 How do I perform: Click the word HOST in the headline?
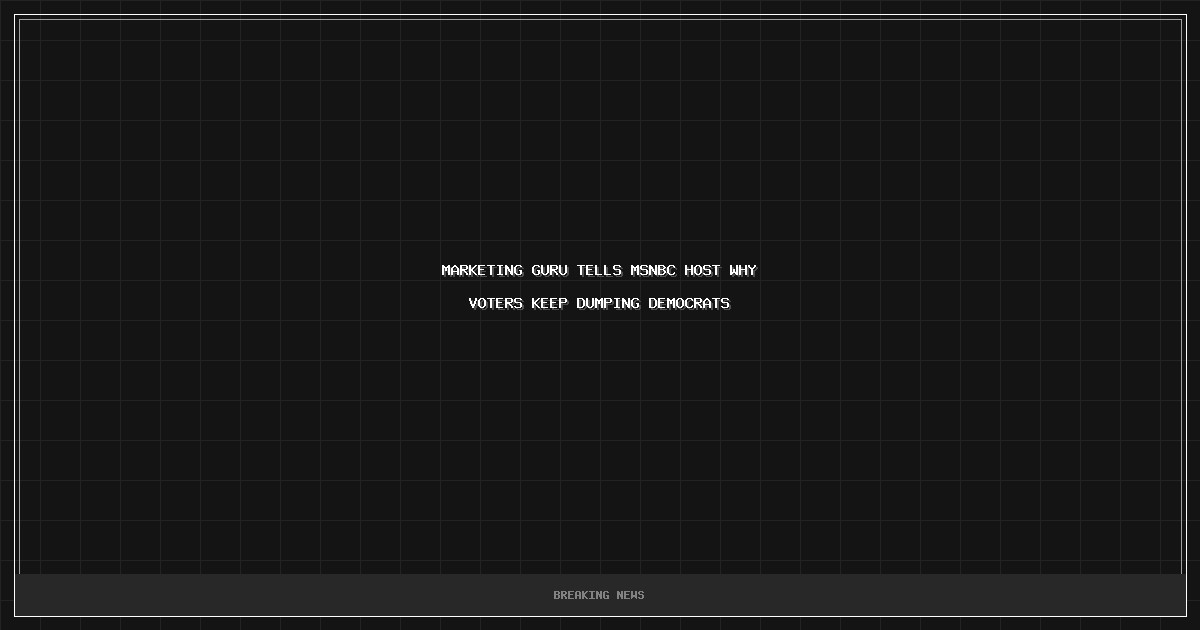(702, 270)
